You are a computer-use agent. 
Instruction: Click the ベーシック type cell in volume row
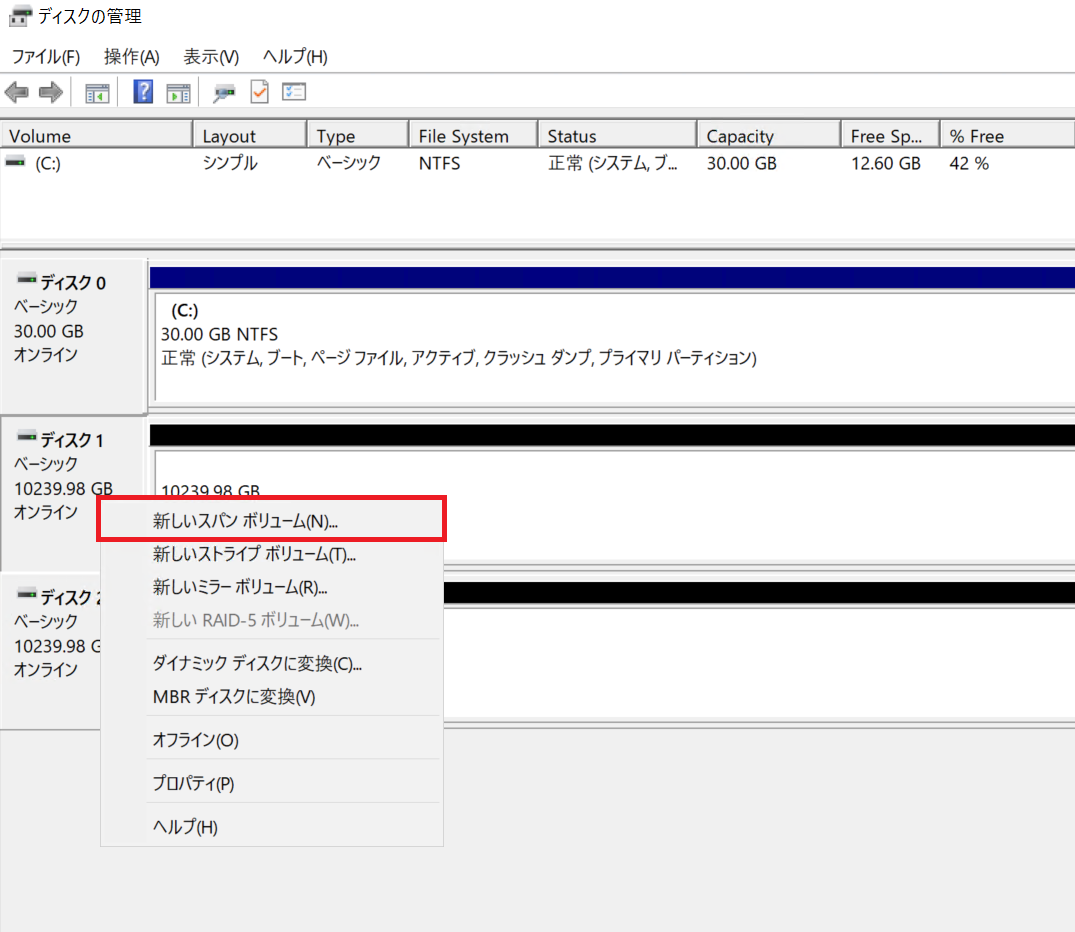(348, 163)
